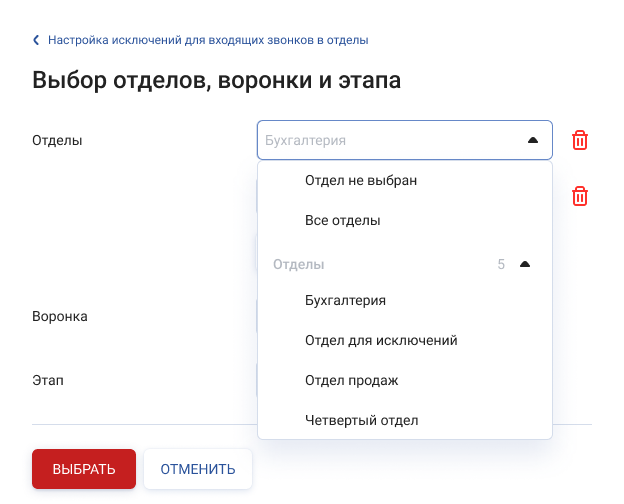The image size is (624, 504).
Task: Pick 'Отдел продаж' from the dropdown
Action: (405, 380)
